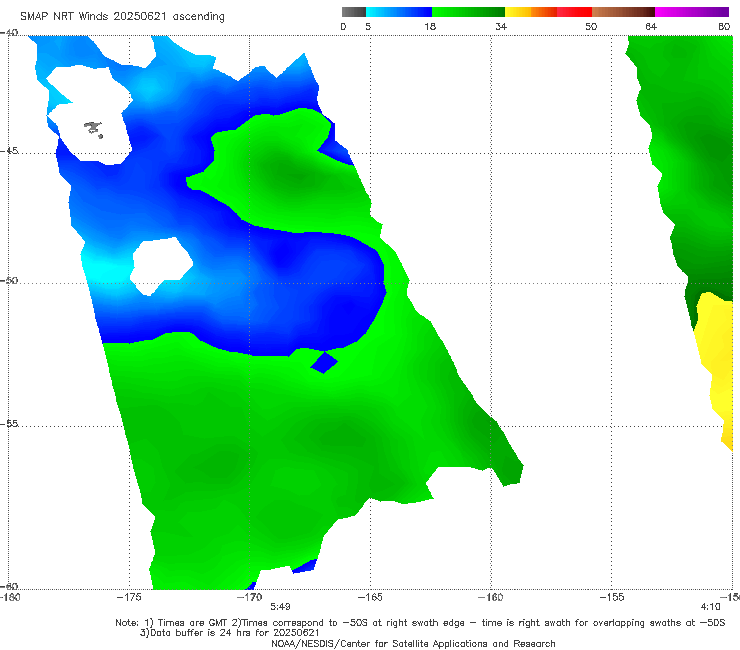
Task: Click the note line starting 'Note: 1) Times are GMT'
Action: click(420, 623)
